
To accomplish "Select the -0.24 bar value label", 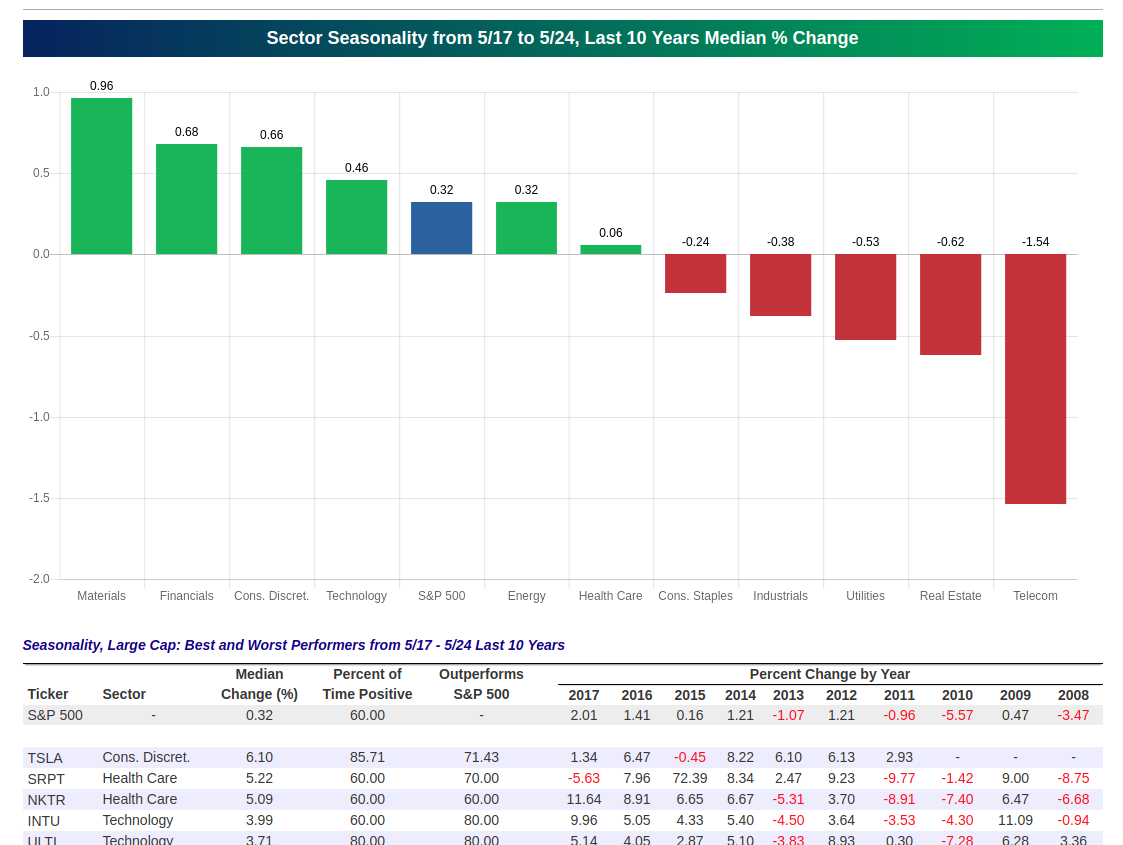I will pos(695,242).
